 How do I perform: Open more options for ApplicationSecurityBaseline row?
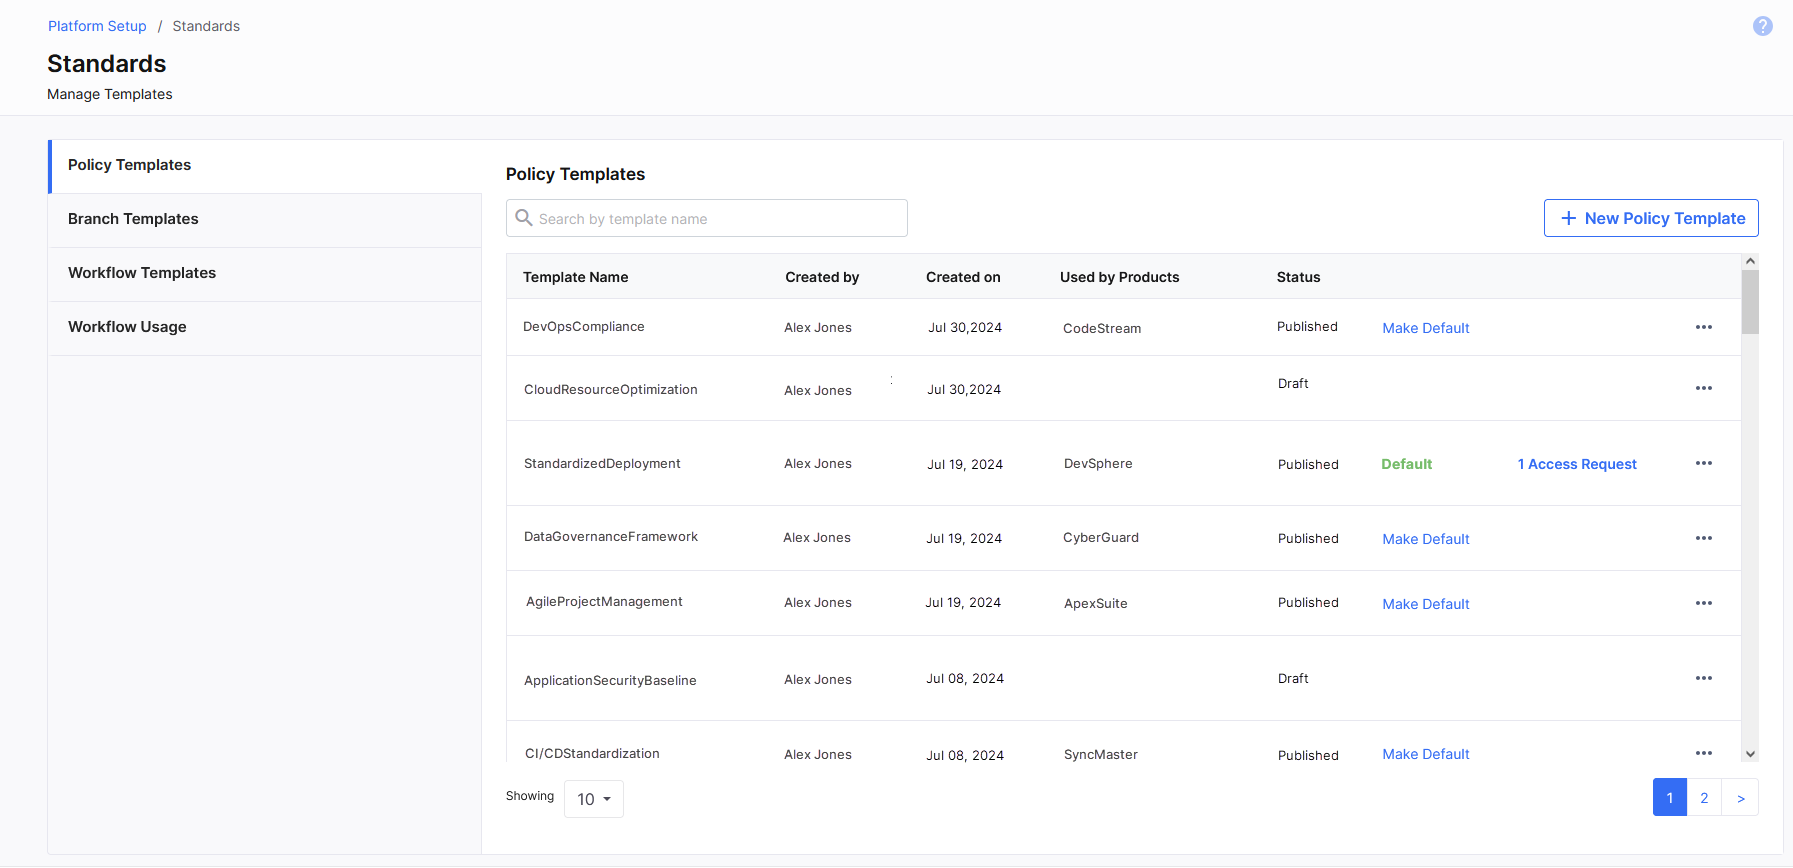coord(1704,678)
